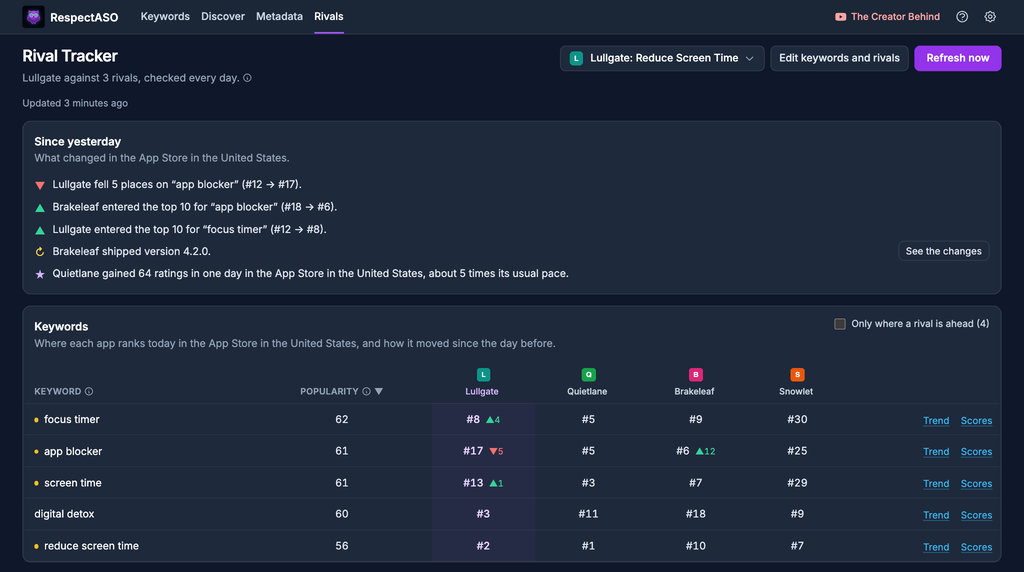
Task: Click the Refresh now button
Action: point(957,58)
